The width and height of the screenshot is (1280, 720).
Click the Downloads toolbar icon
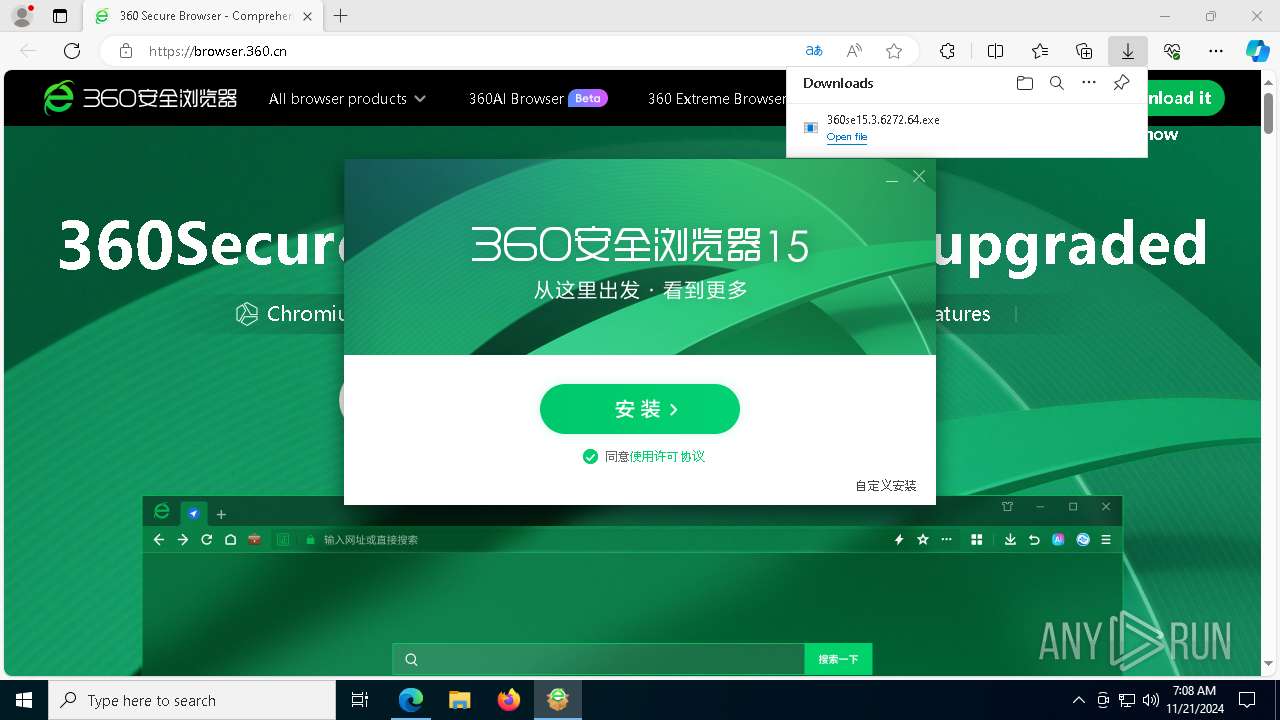pyautogui.click(x=1128, y=51)
